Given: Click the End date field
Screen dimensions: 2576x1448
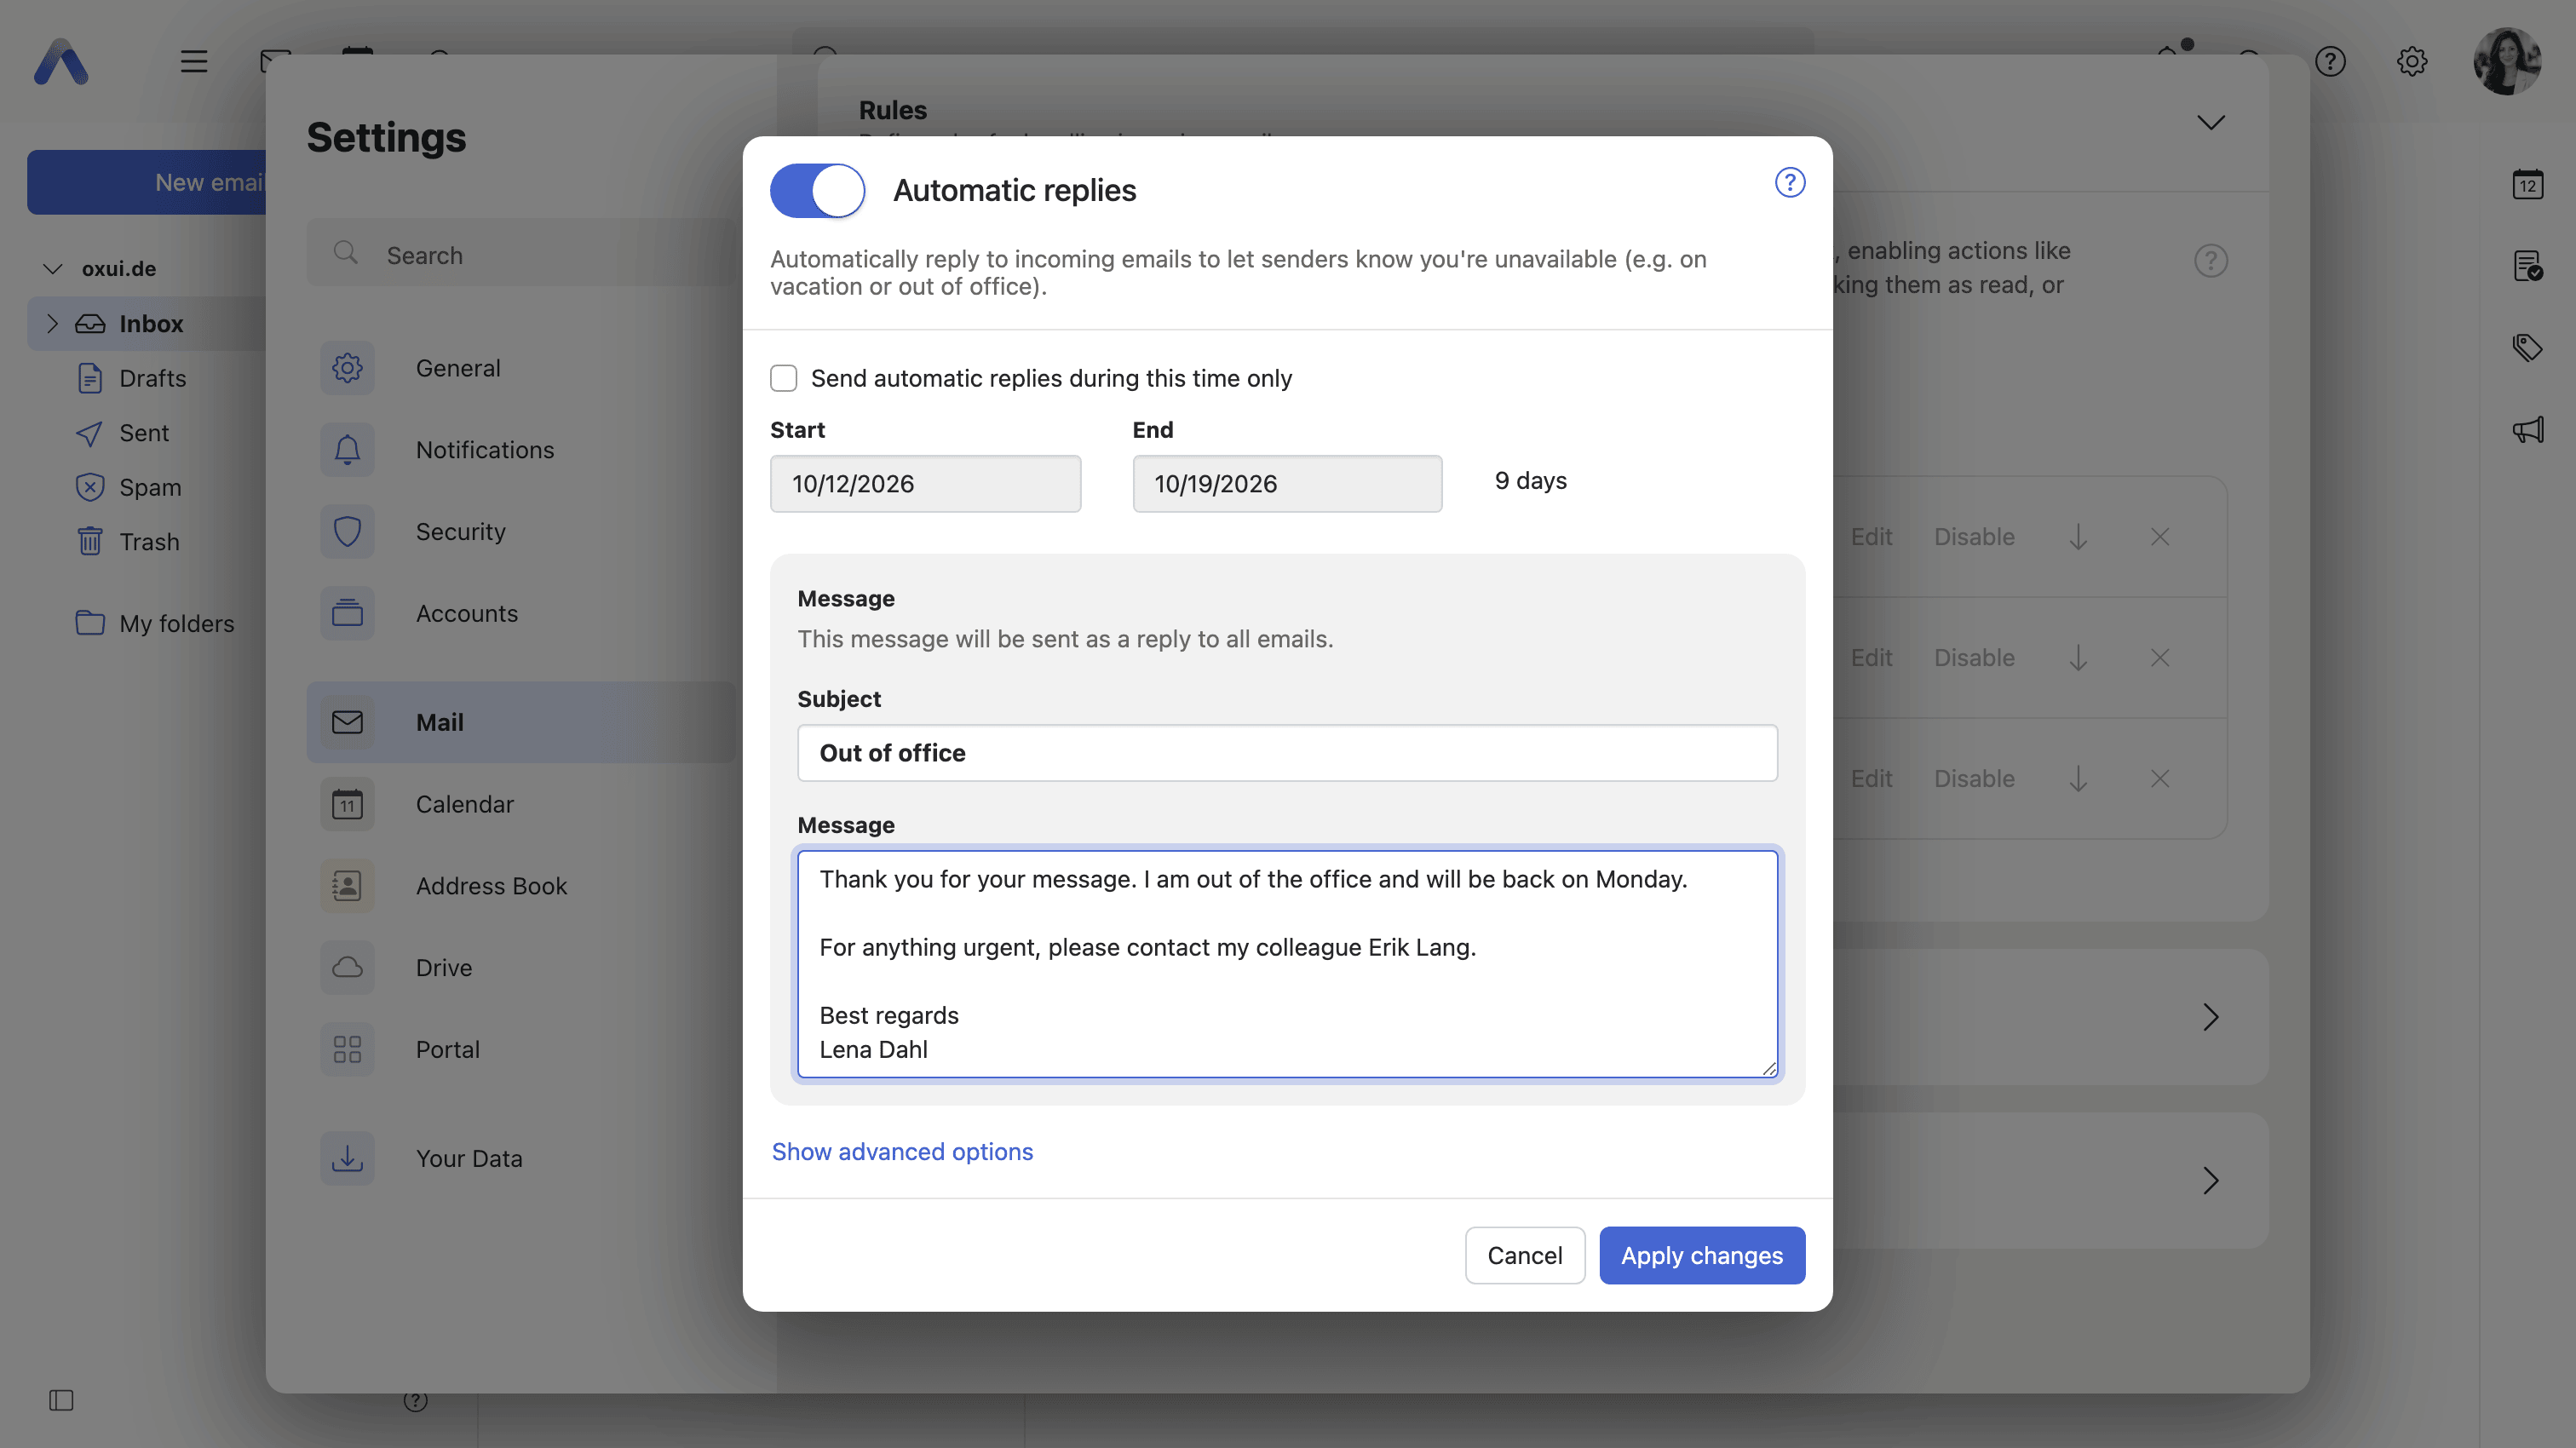Looking at the screenshot, I should [x=1287, y=484].
